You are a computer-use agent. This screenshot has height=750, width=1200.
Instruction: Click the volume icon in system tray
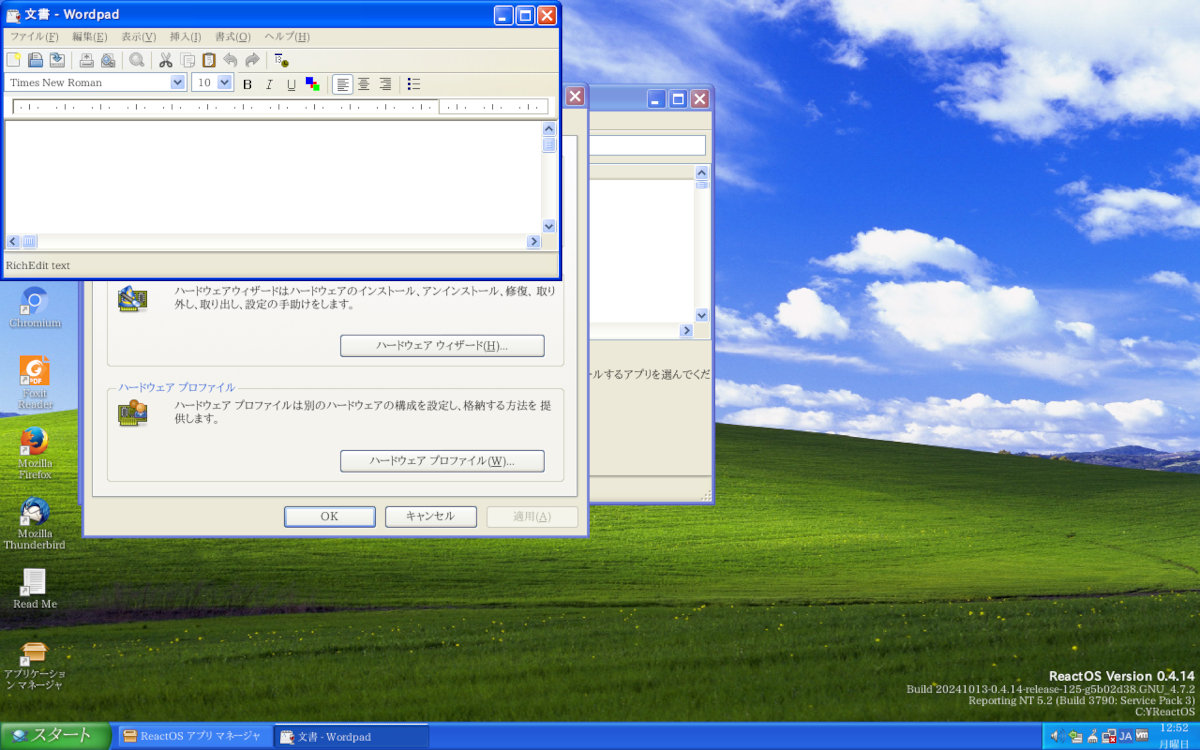pos(1057,736)
